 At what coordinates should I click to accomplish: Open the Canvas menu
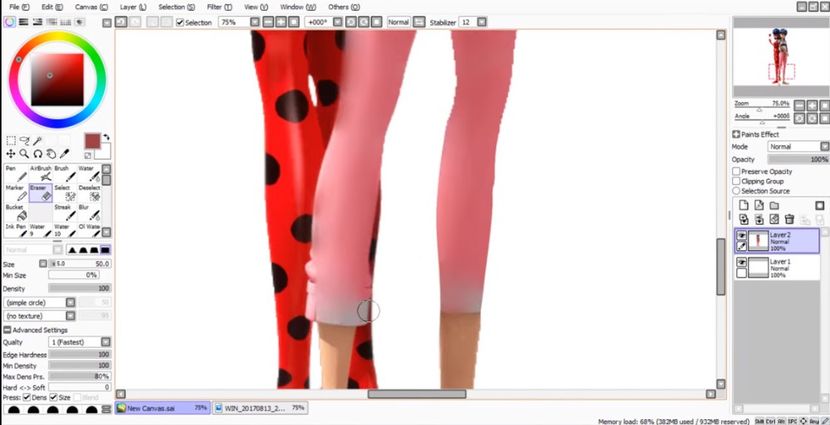click(x=91, y=7)
